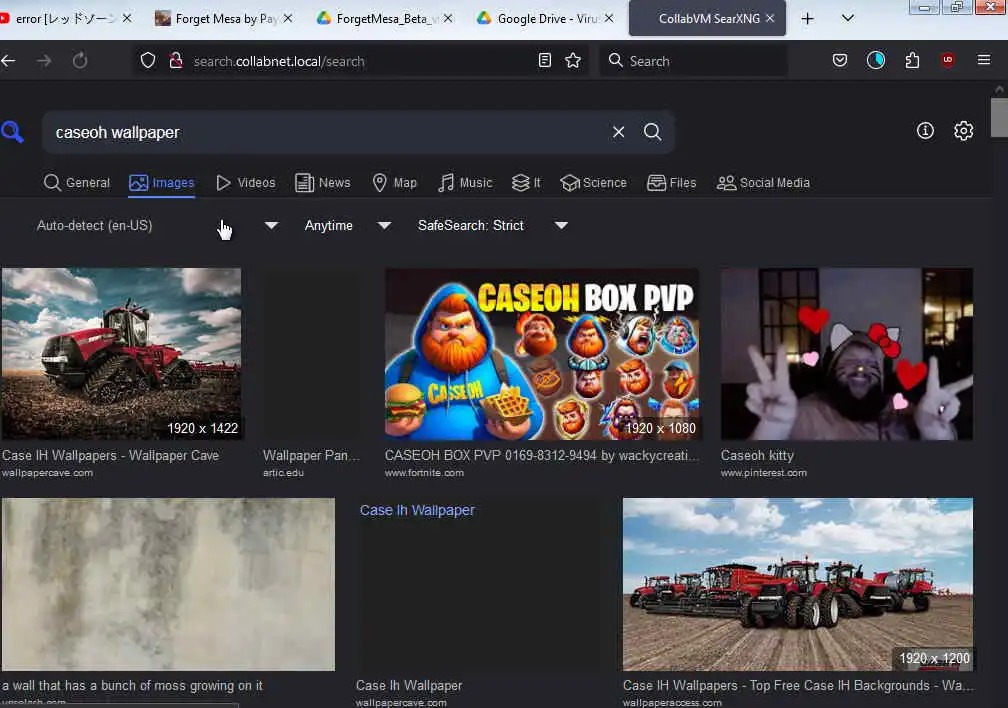Image resolution: width=1008 pixels, height=708 pixels.
Task: Select the Files search category
Action: click(x=672, y=183)
